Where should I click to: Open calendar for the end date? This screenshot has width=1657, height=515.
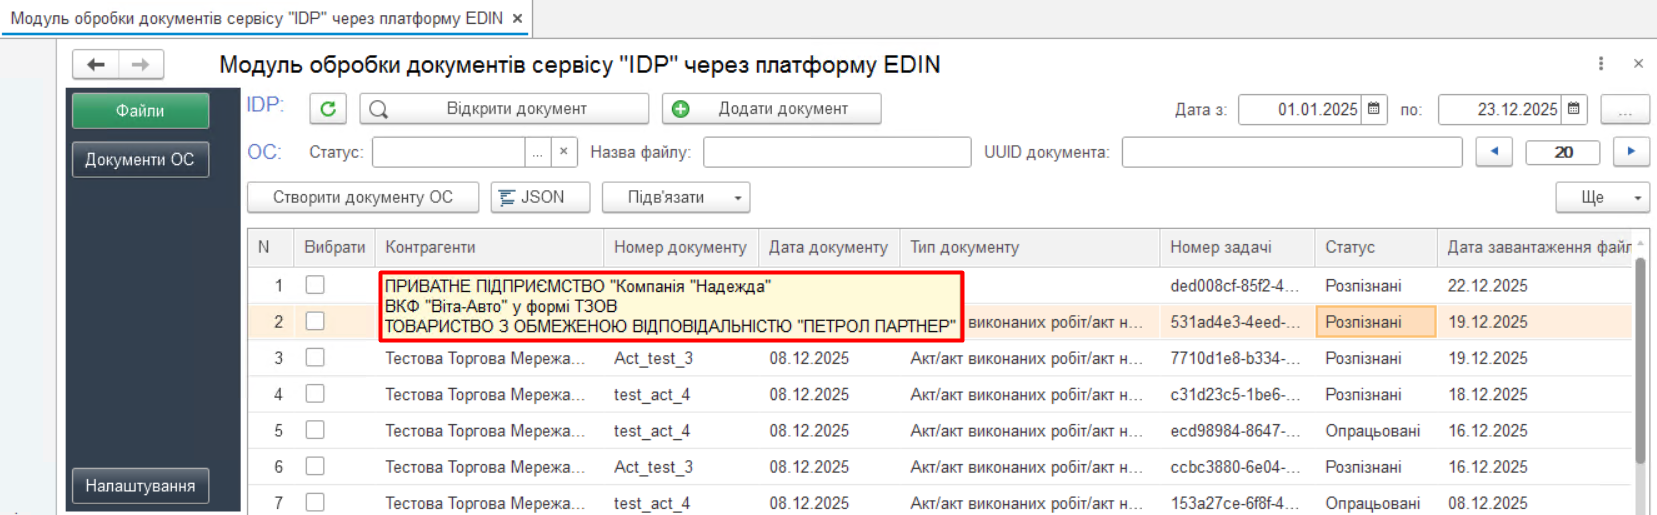[x=1574, y=109]
